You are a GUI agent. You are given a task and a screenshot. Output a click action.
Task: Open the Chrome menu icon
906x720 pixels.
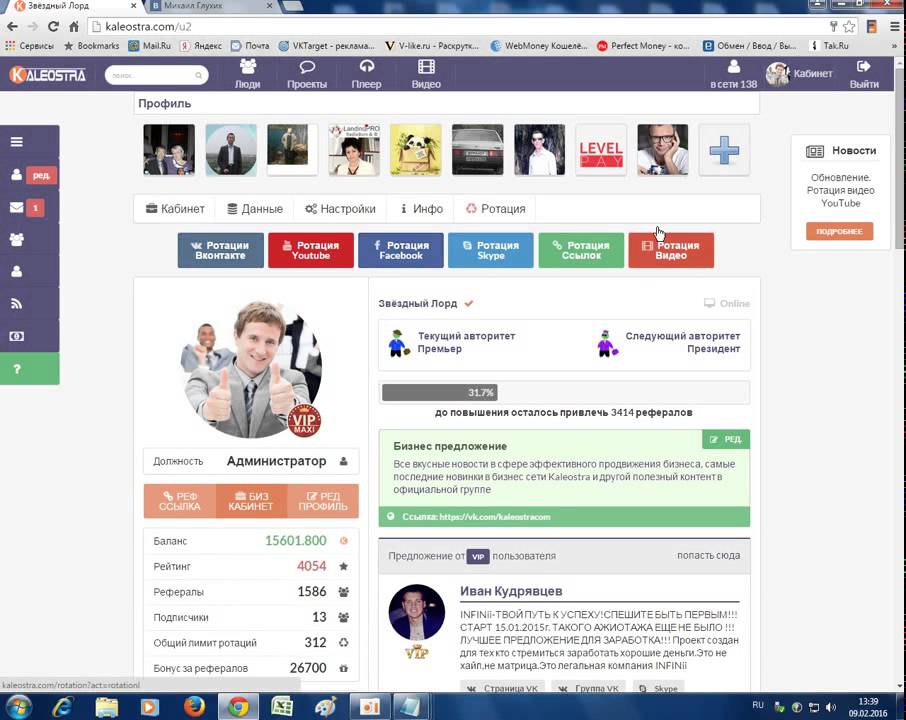click(894, 27)
